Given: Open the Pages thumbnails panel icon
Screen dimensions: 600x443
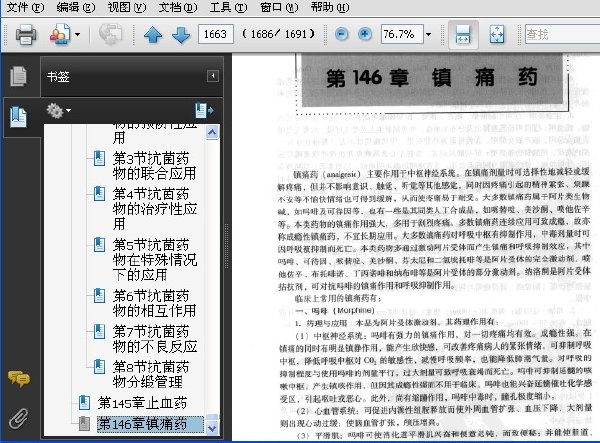Looking at the screenshot, I should 17,76.
